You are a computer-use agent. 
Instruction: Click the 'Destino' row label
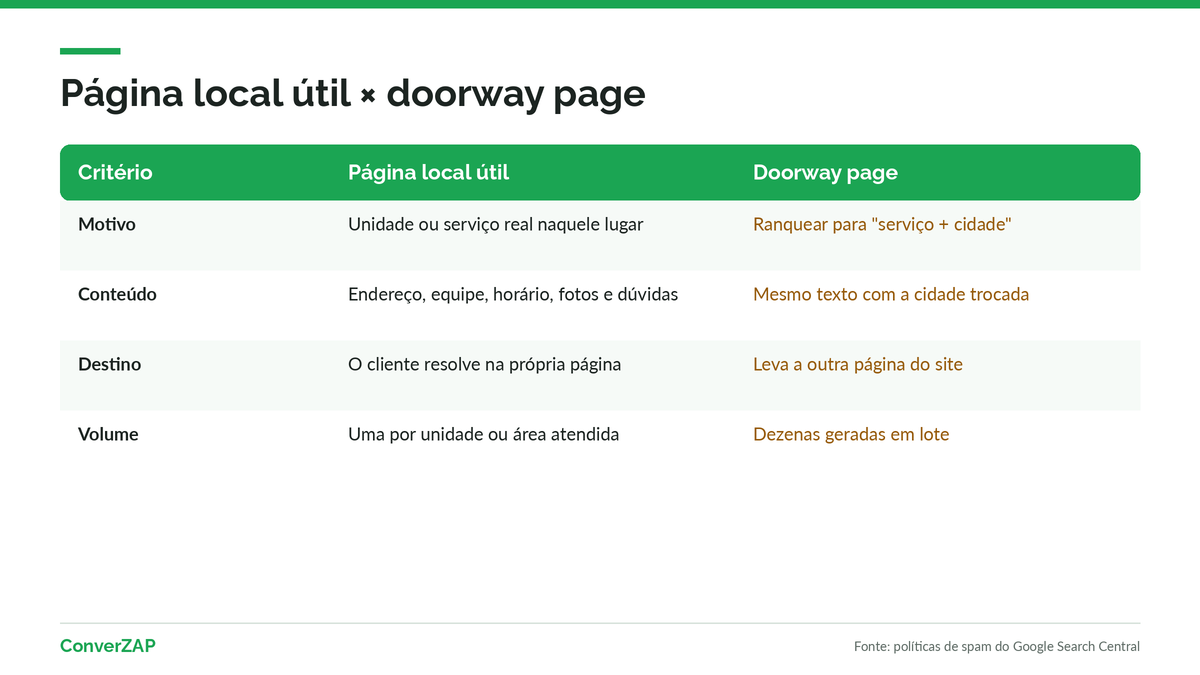109,364
